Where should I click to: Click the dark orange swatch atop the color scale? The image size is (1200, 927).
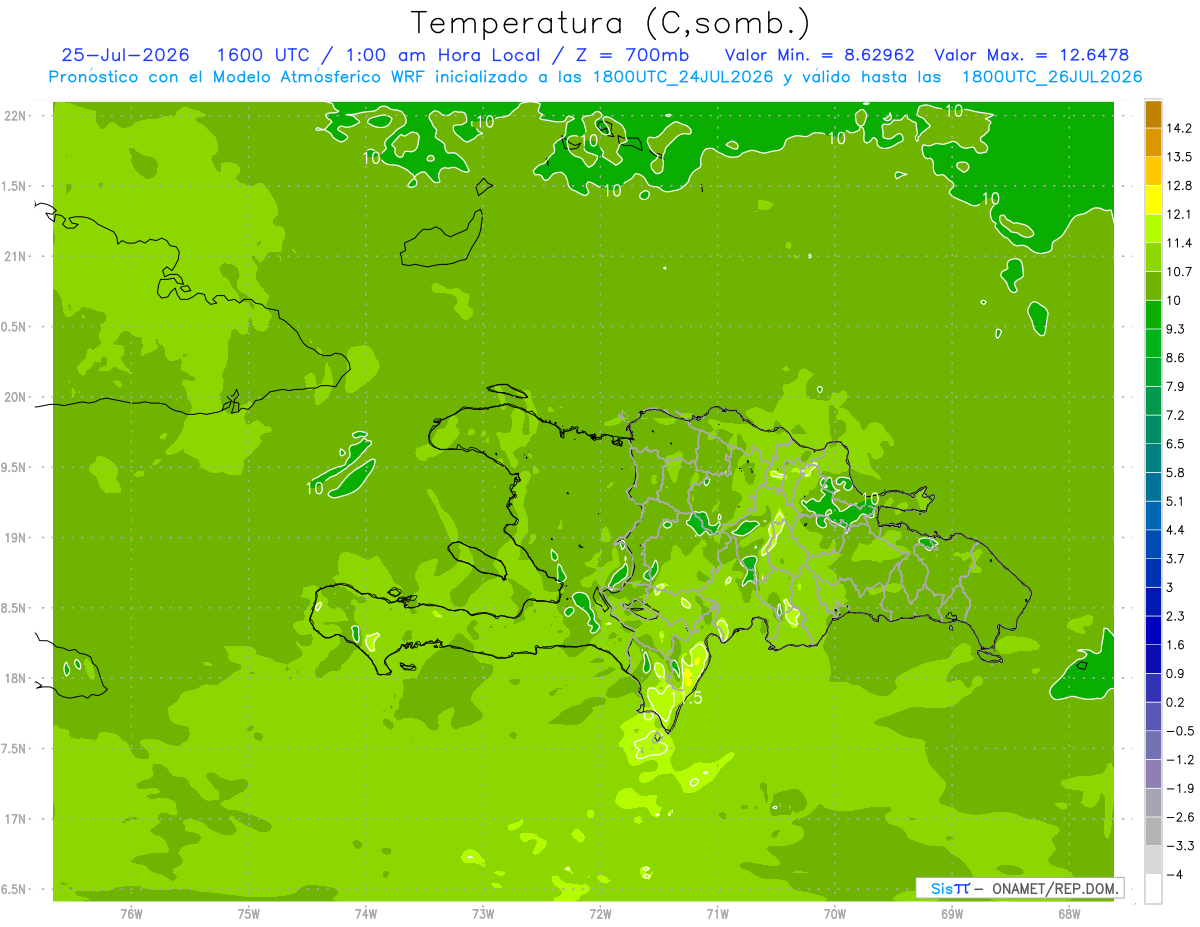pyautogui.click(x=1153, y=114)
